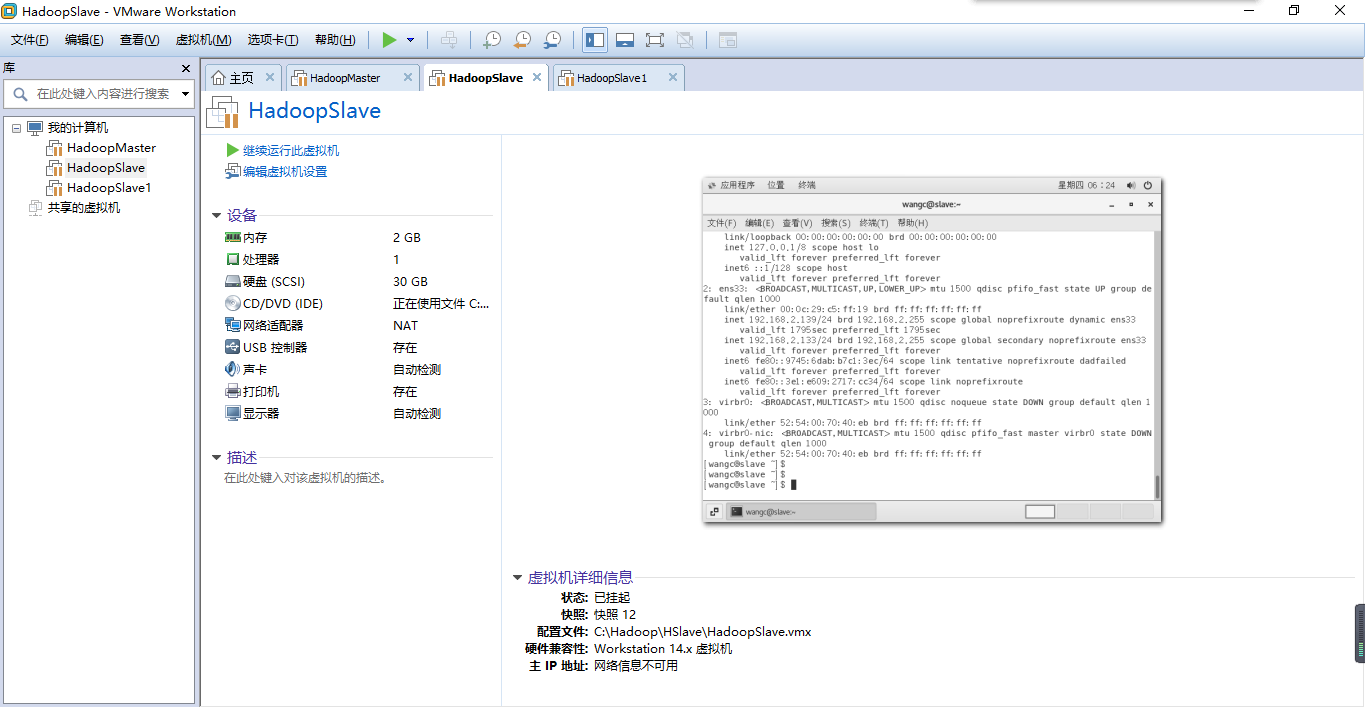
Task: Click the 显示器 display device icon
Action: pos(233,413)
